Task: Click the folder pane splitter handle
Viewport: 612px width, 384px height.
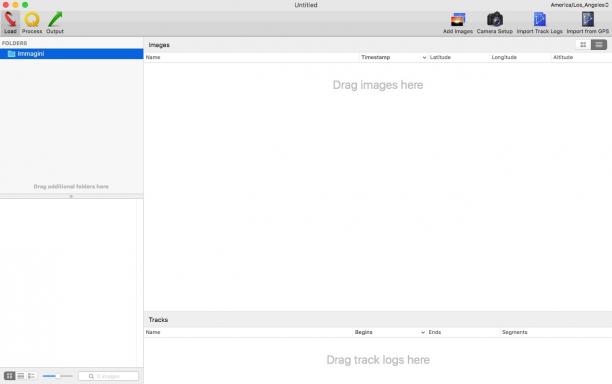Action: pos(71,196)
